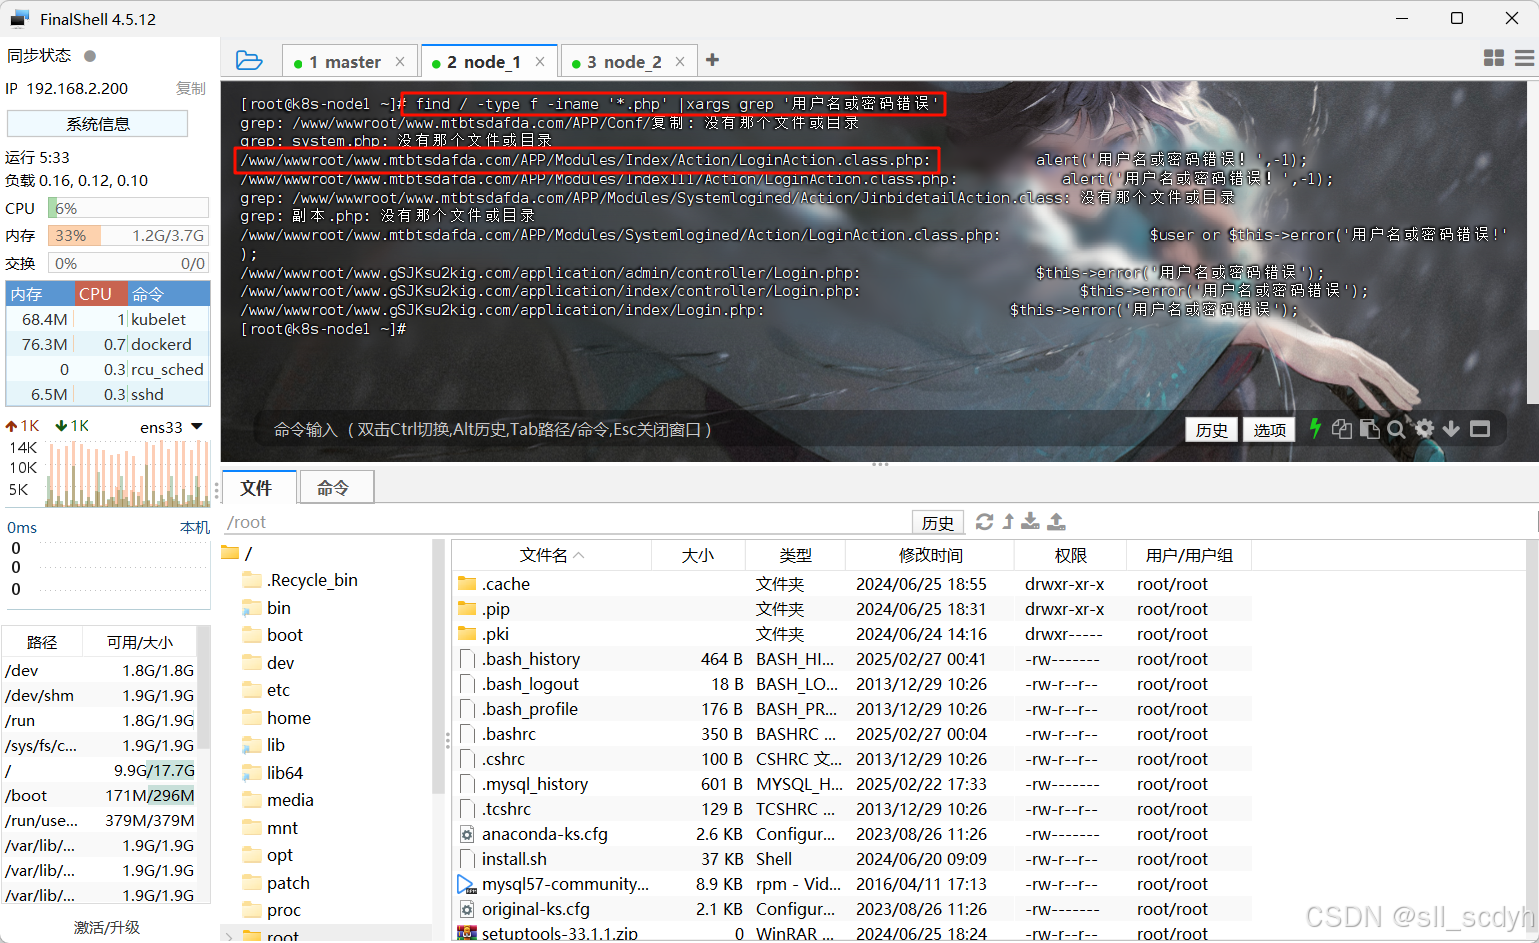
Task: Close the 3 node_2 tab
Action: [680, 61]
